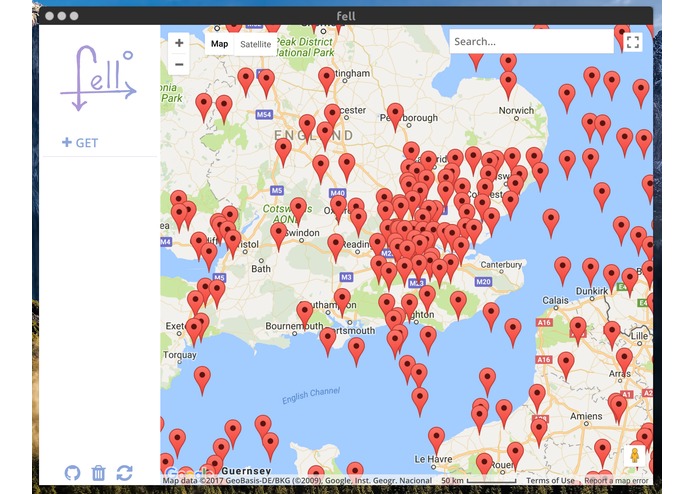Focus the Search... input field
This screenshot has width=695, height=494.
click(531, 42)
